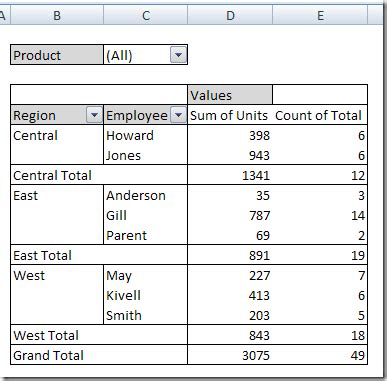Click the Anderson employee cell
387x381 pixels.
(146, 195)
